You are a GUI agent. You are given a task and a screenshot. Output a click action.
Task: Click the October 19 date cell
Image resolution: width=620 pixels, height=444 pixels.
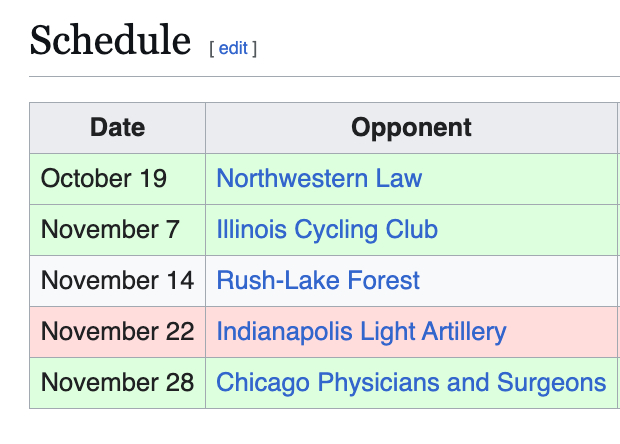(x=104, y=179)
